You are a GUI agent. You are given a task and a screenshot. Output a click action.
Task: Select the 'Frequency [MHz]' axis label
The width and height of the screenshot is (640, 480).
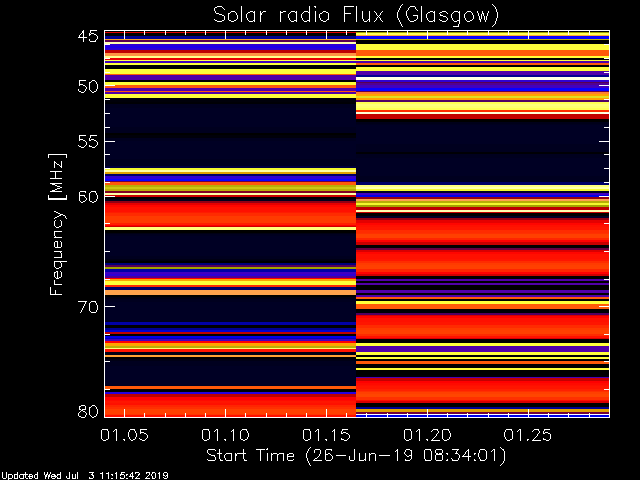pos(57,224)
